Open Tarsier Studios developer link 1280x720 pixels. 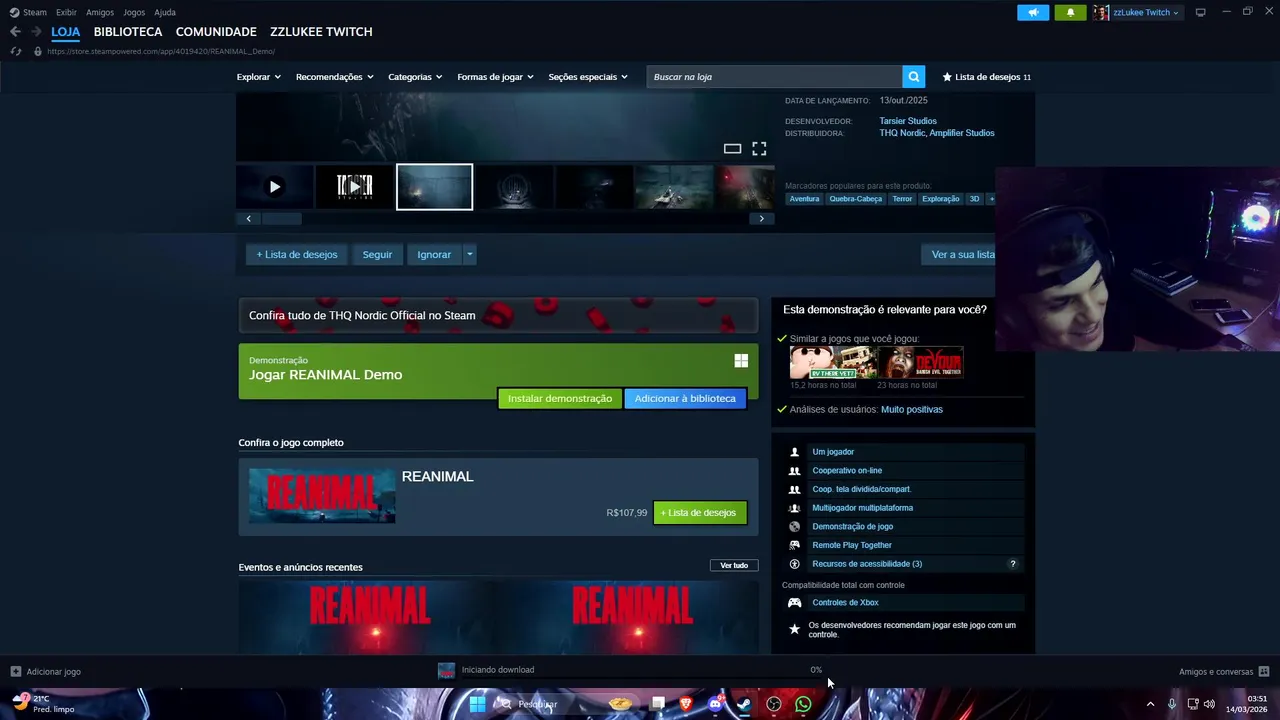(x=908, y=121)
